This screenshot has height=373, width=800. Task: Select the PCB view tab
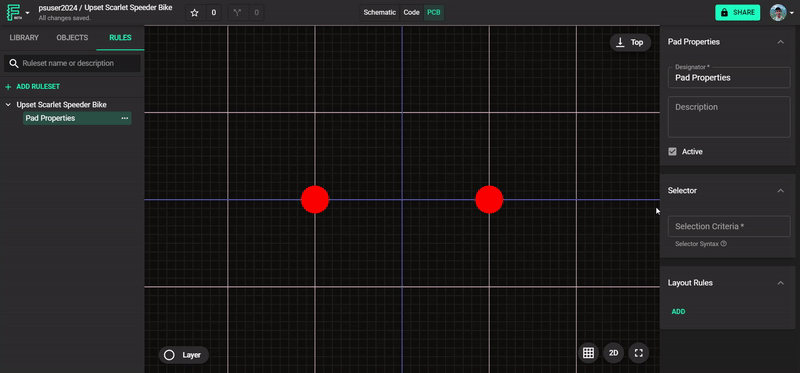click(x=434, y=13)
